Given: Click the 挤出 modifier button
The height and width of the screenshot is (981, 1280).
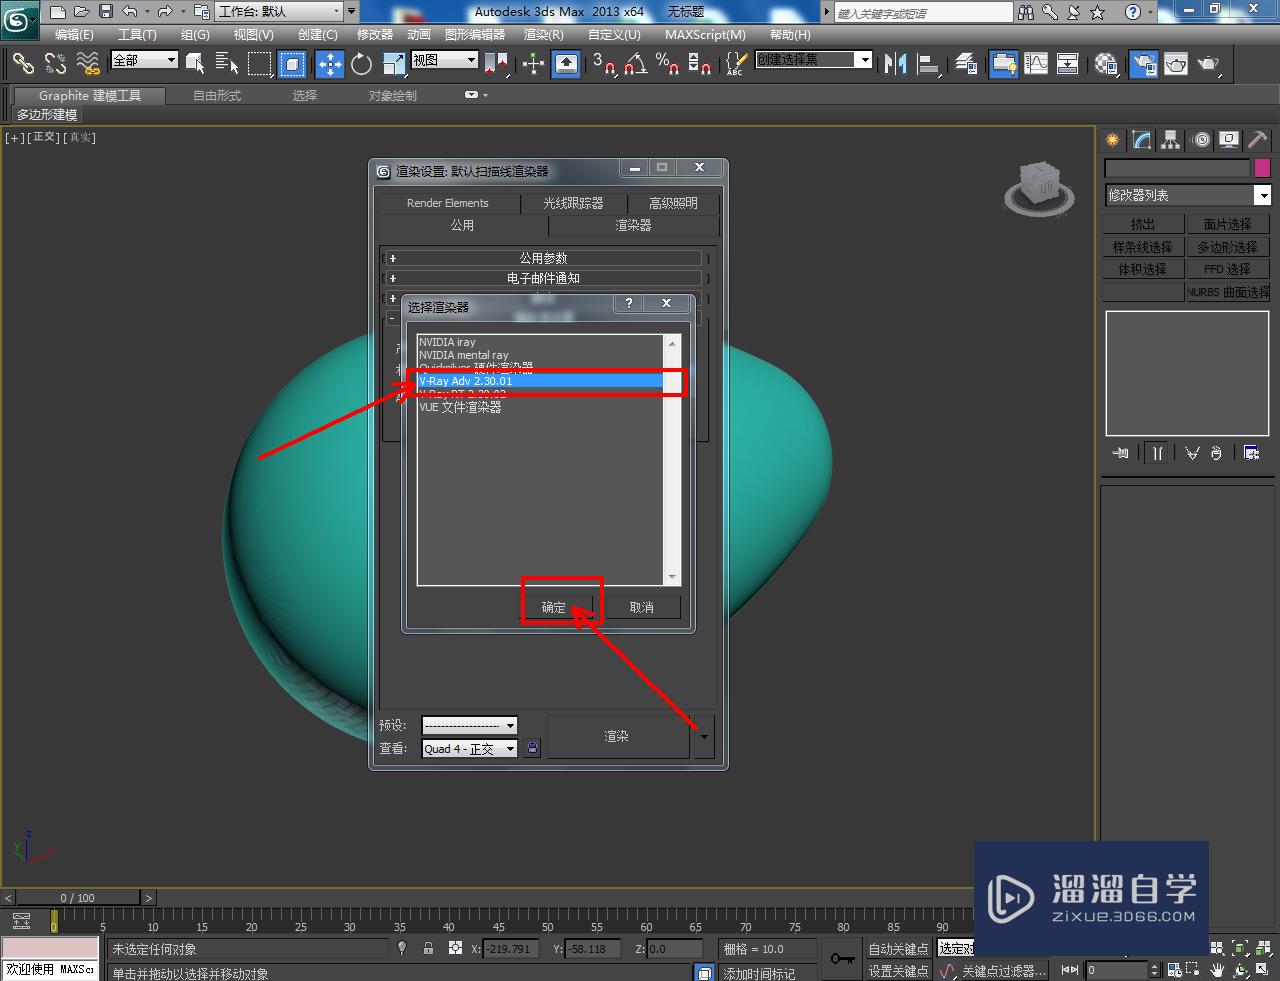Looking at the screenshot, I should pyautogui.click(x=1143, y=224).
